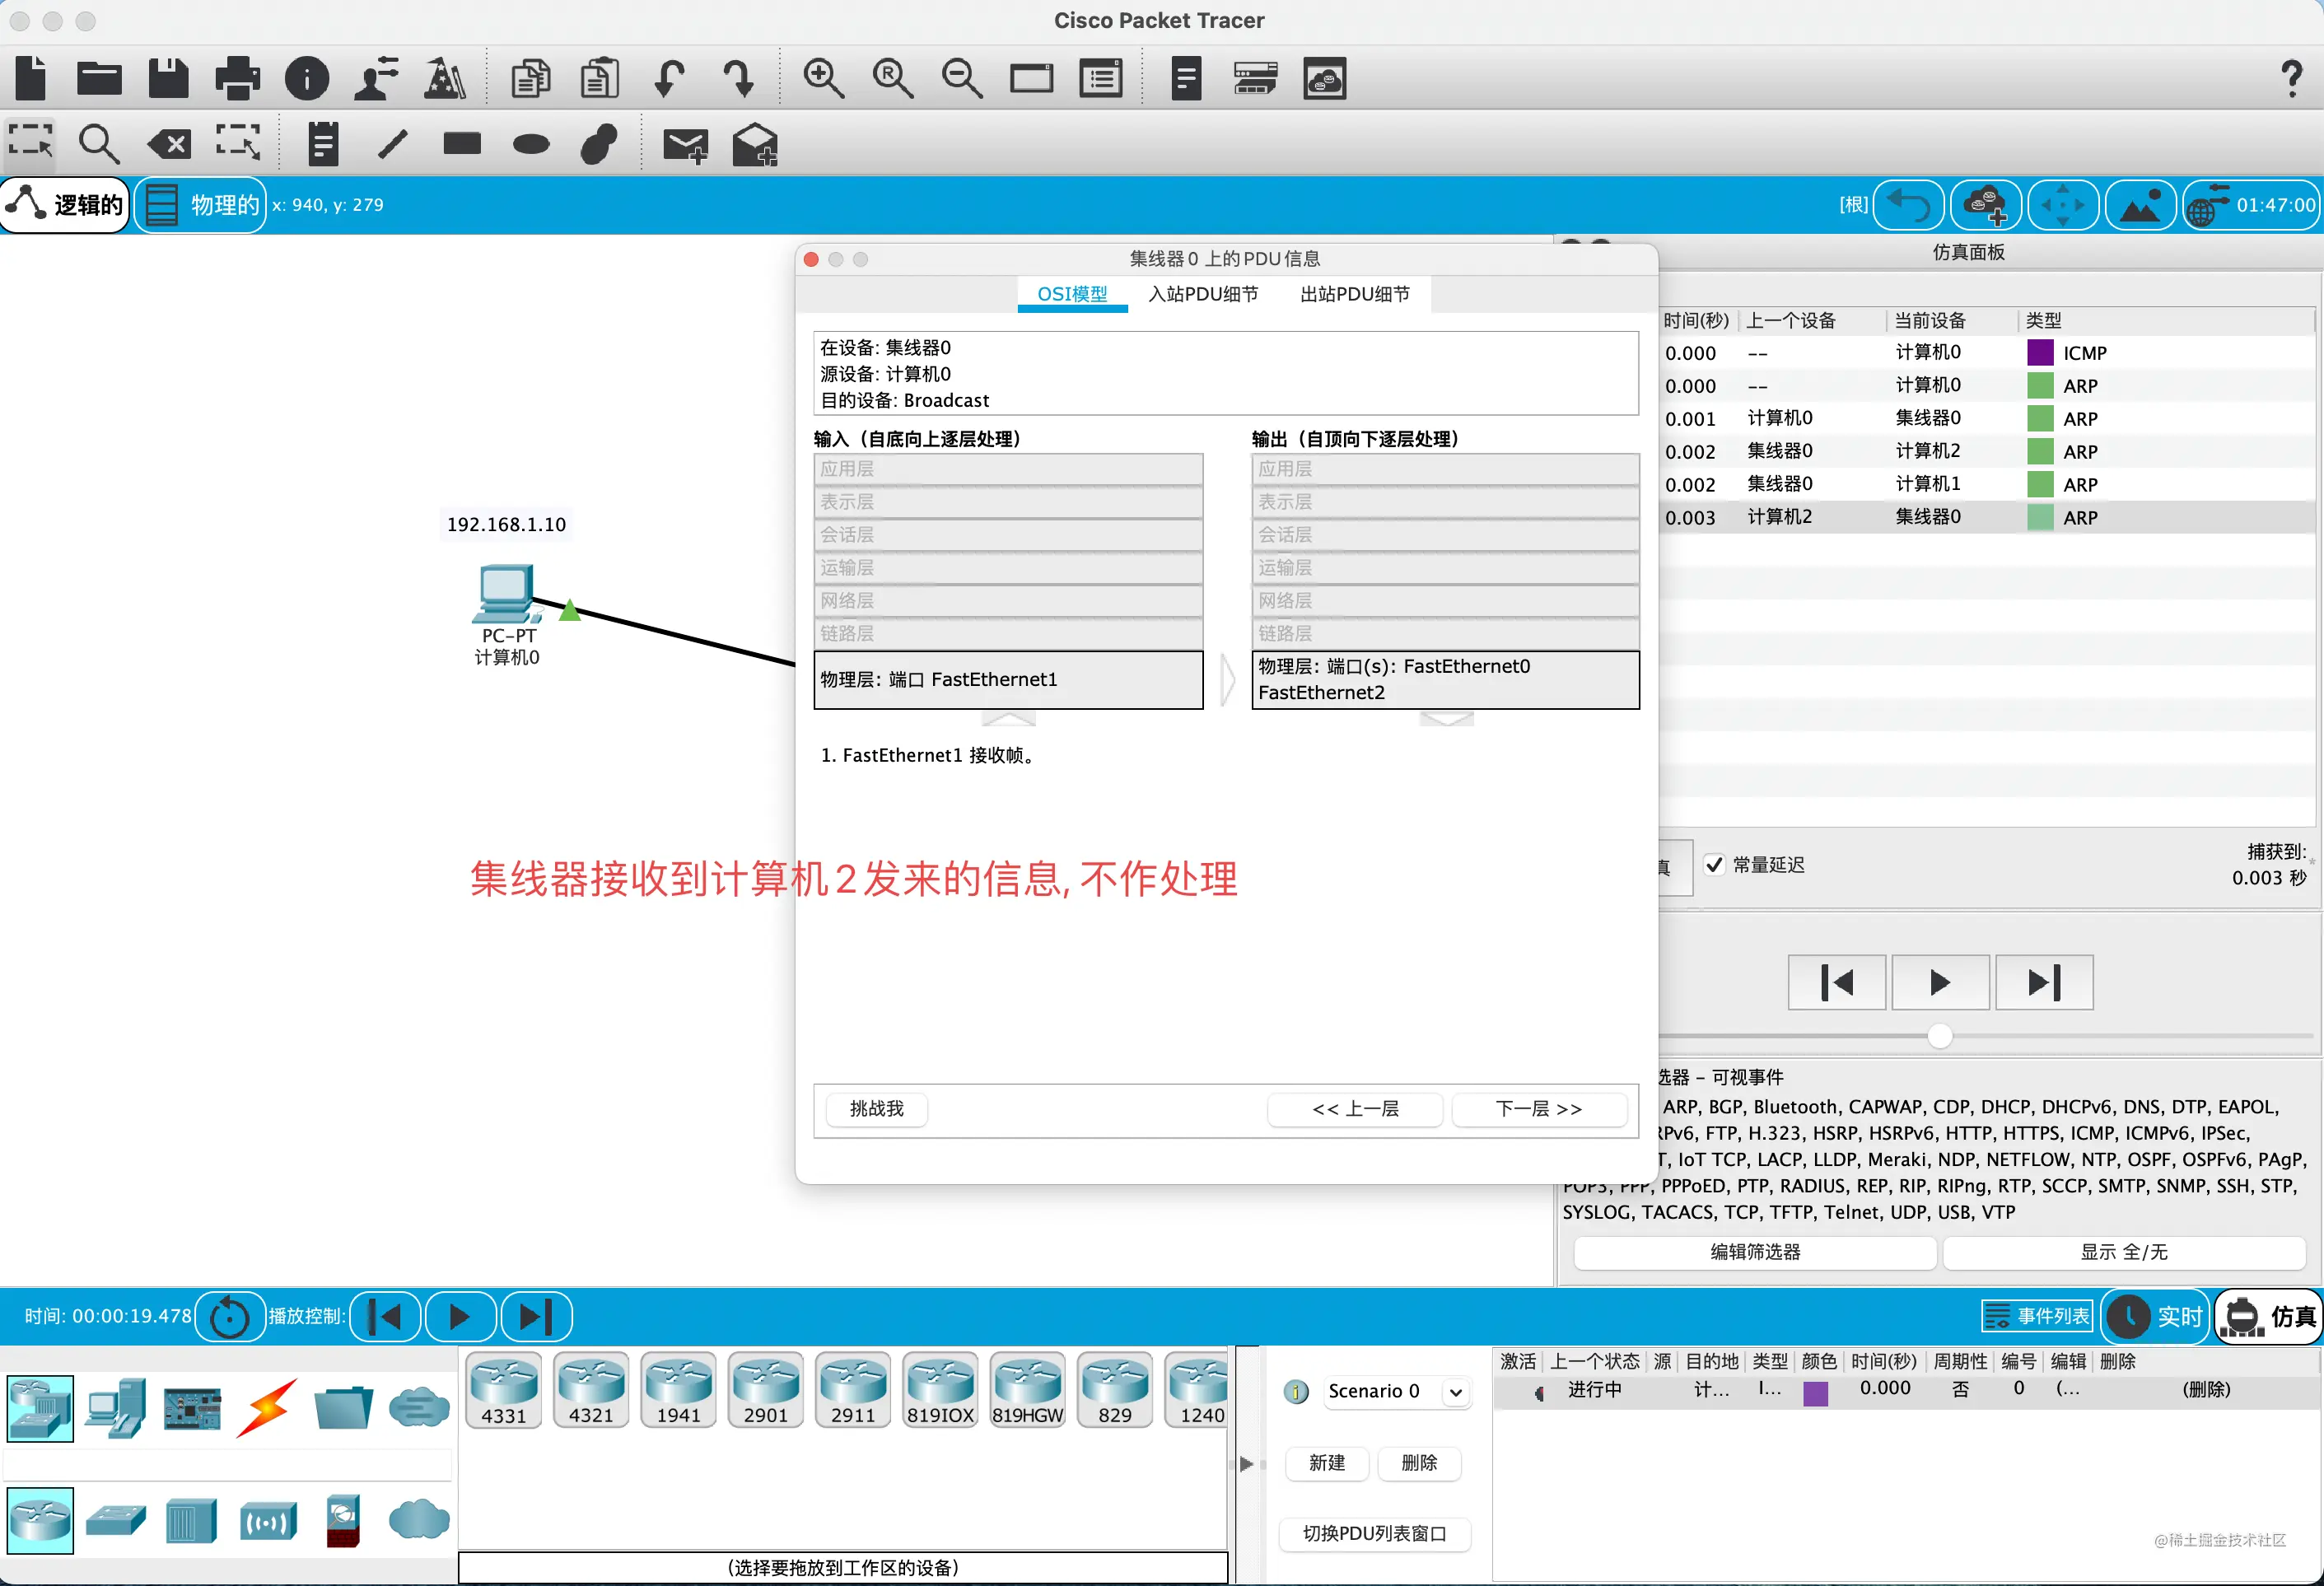
Task: Choose the Select tool in the second toolbar
Action: (x=31, y=144)
